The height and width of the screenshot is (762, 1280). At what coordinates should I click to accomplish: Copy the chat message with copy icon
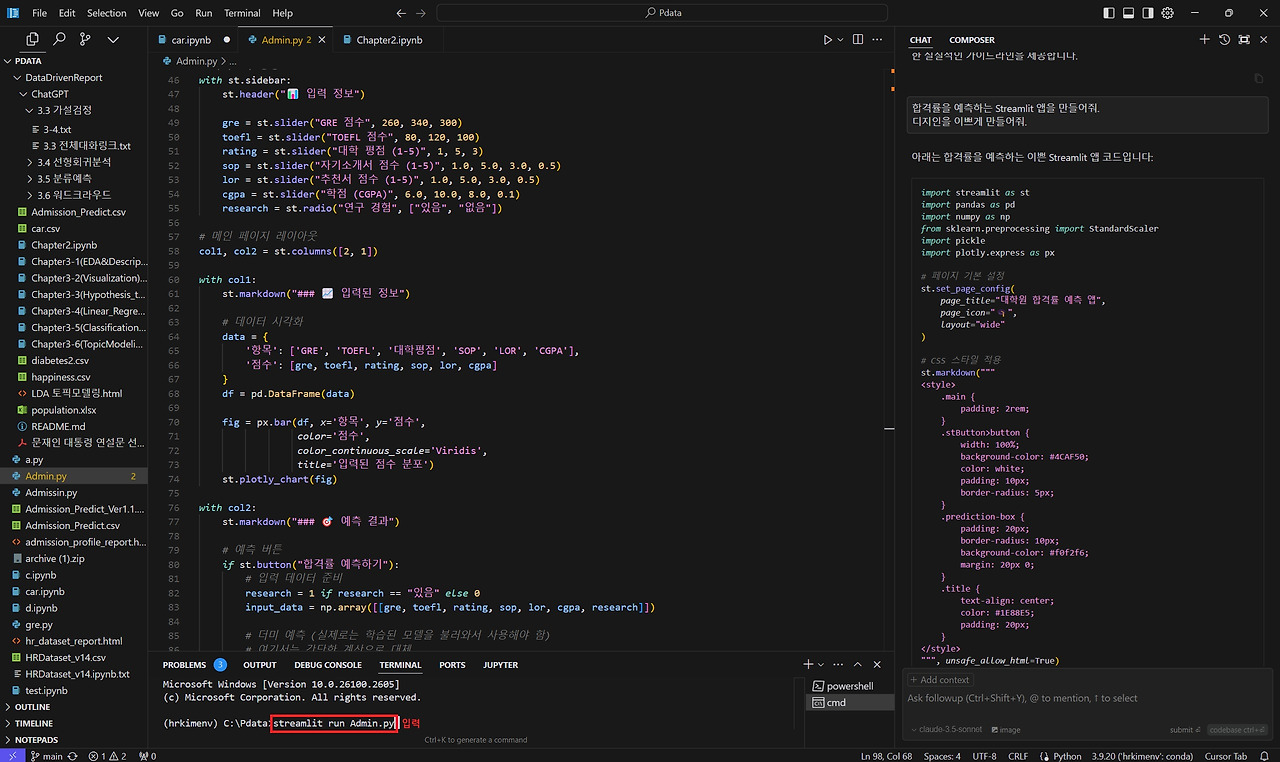[x=1258, y=78]
